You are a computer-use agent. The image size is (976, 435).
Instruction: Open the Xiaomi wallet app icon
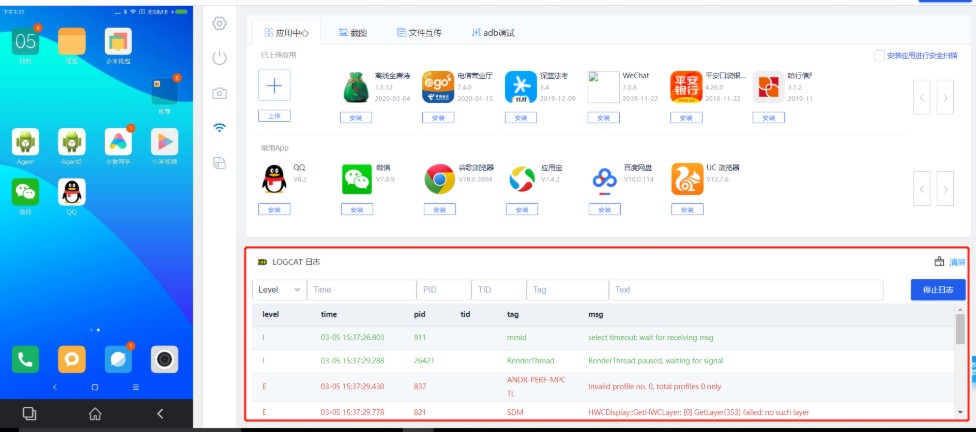point(118,41)
